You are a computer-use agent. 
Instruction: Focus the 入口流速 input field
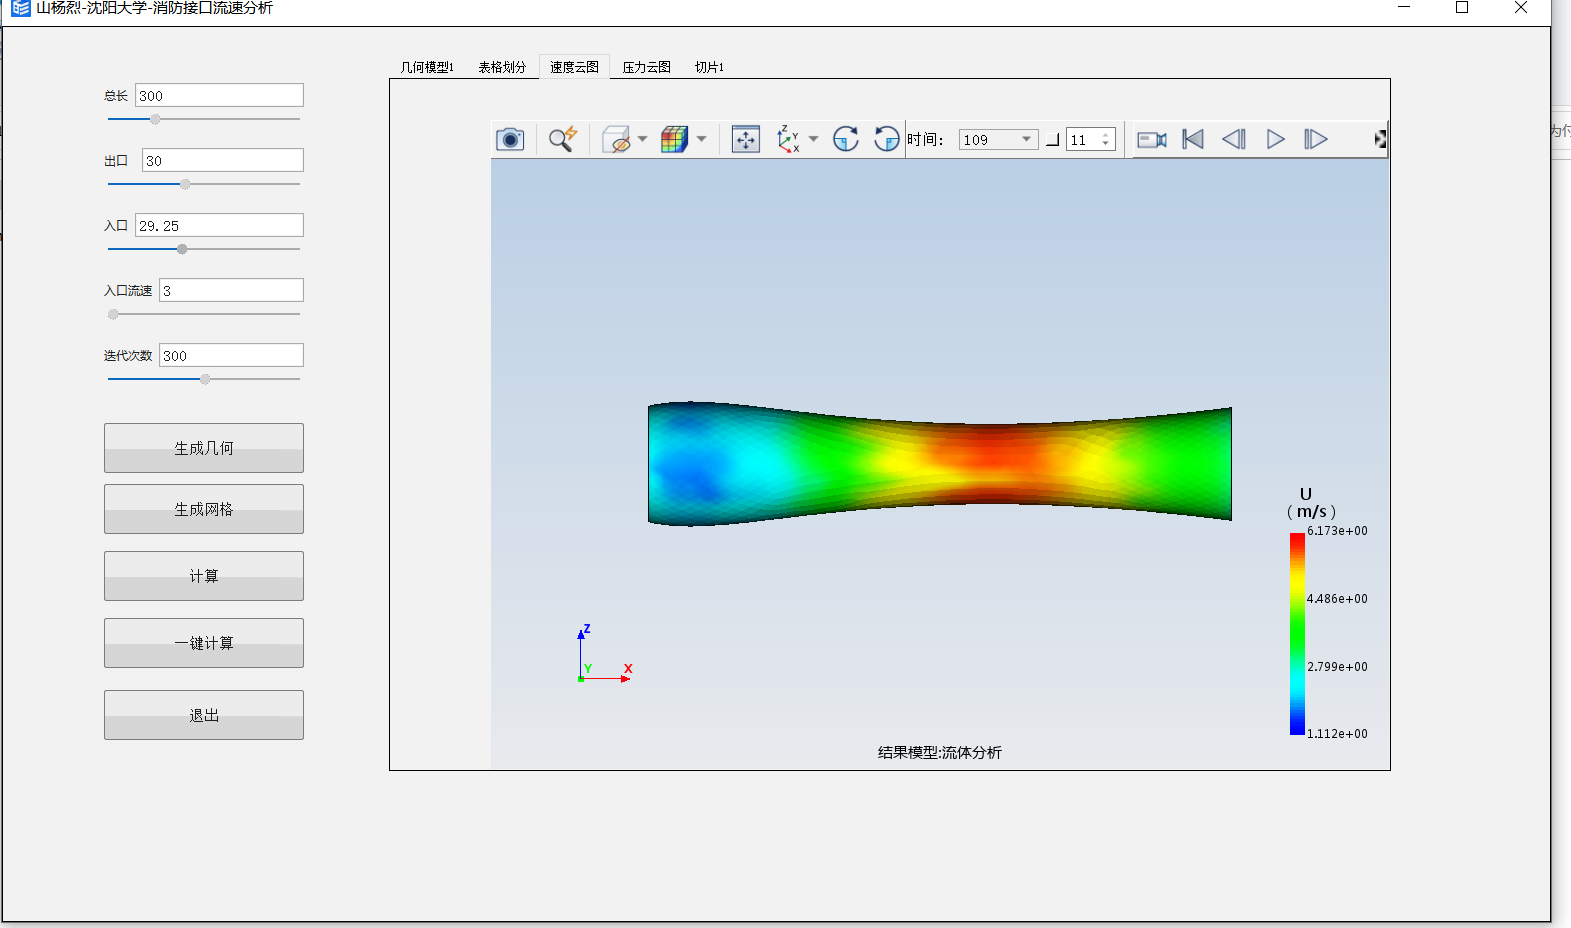231,290
